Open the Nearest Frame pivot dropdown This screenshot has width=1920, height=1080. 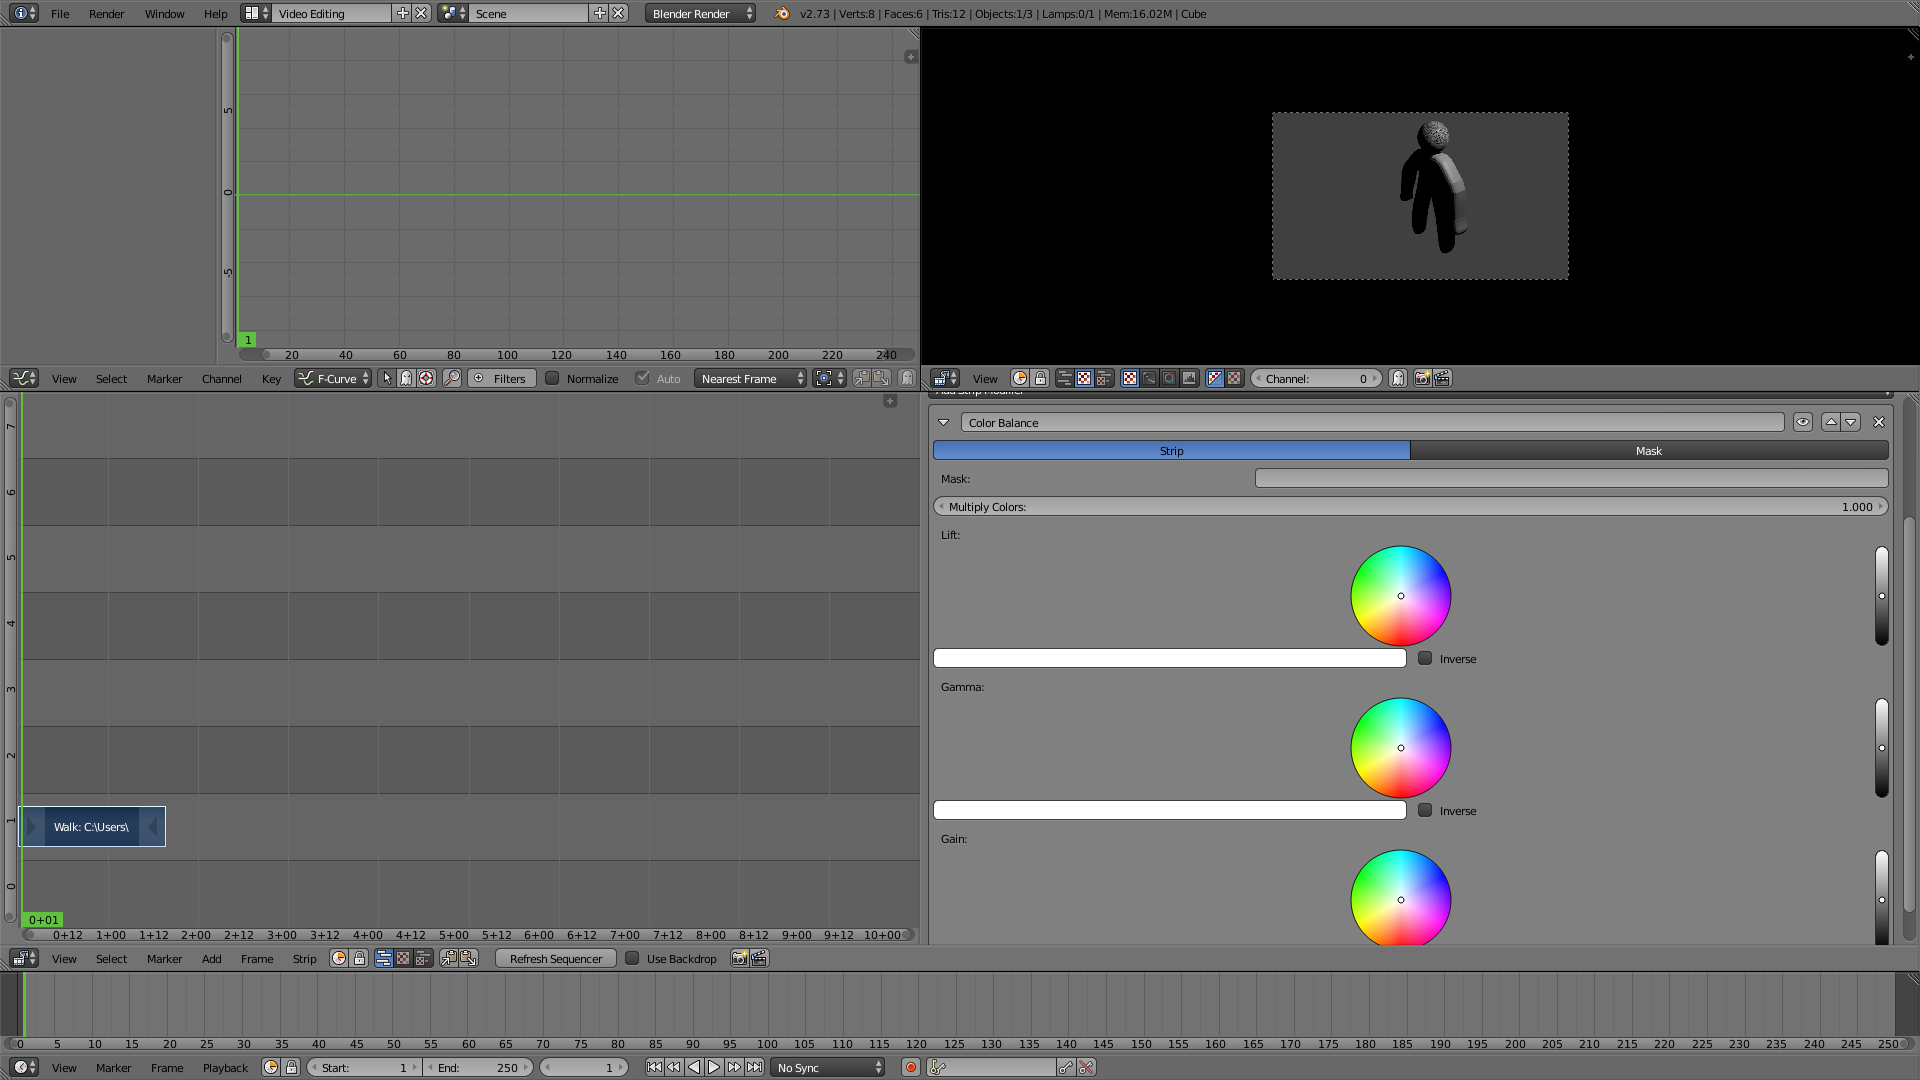tap(750, 378)
